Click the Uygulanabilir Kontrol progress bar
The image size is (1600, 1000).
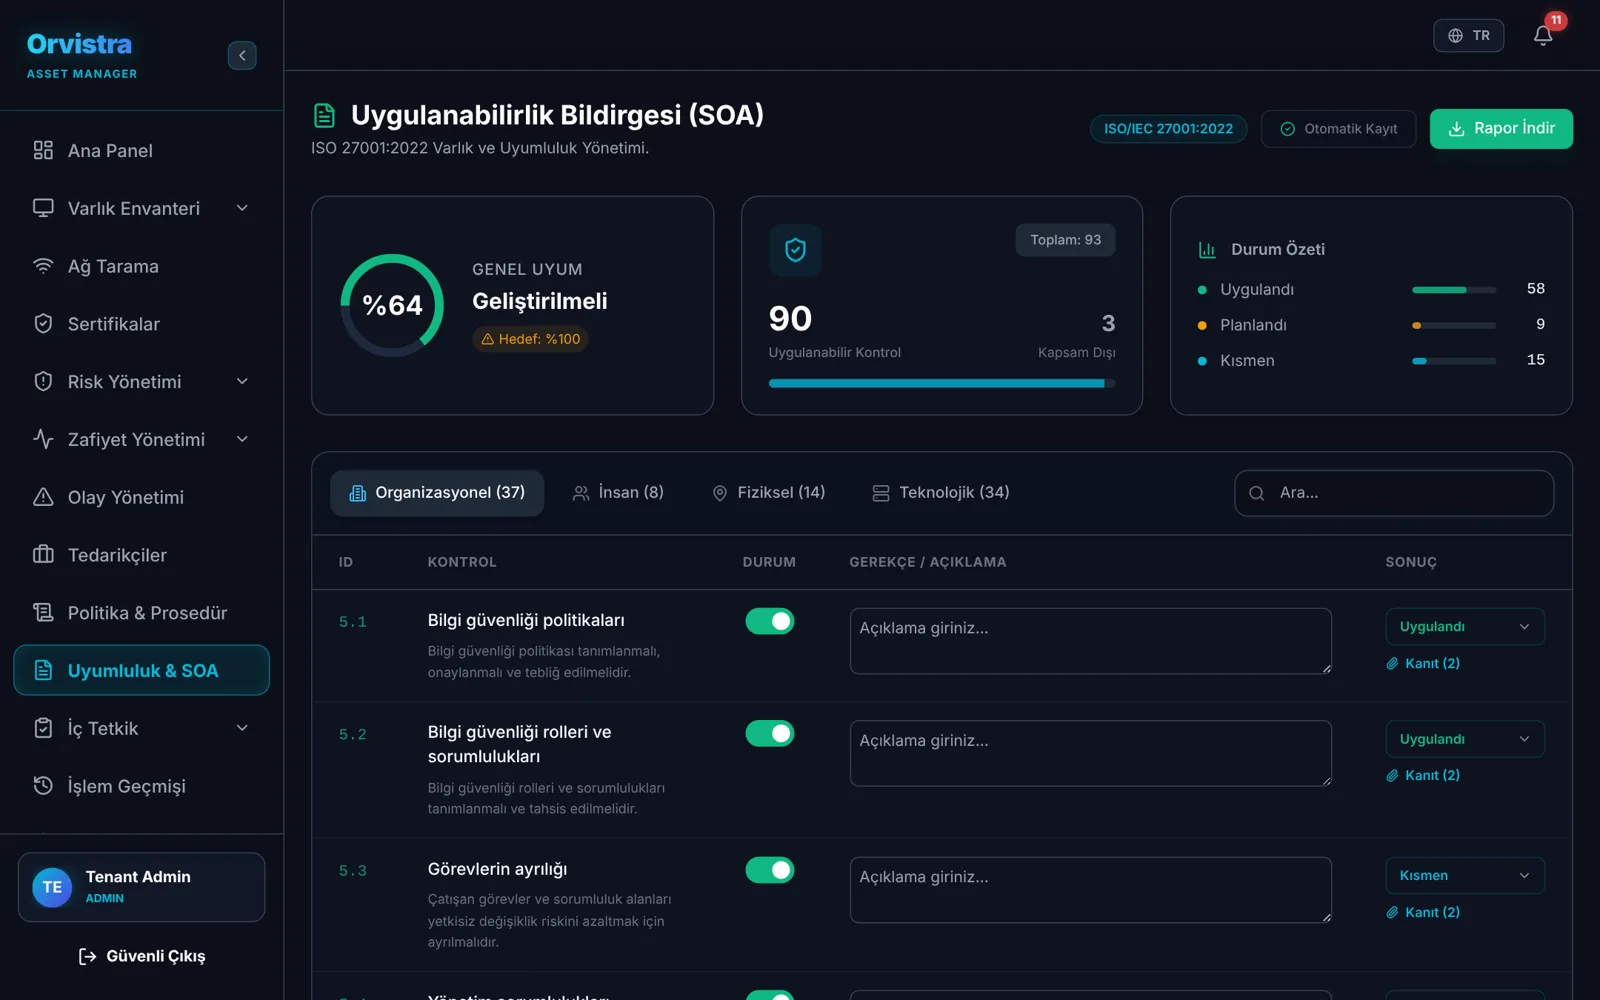point(941,383)
